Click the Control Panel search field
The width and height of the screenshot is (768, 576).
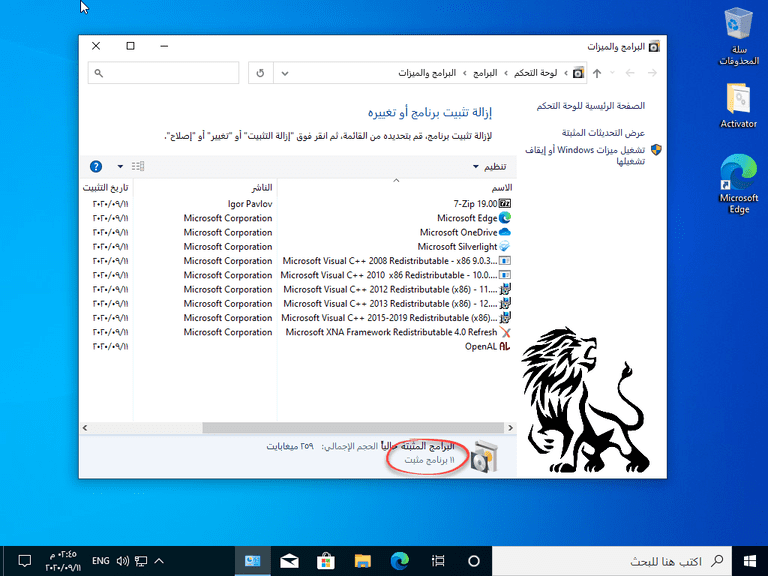tap(164, 73)
